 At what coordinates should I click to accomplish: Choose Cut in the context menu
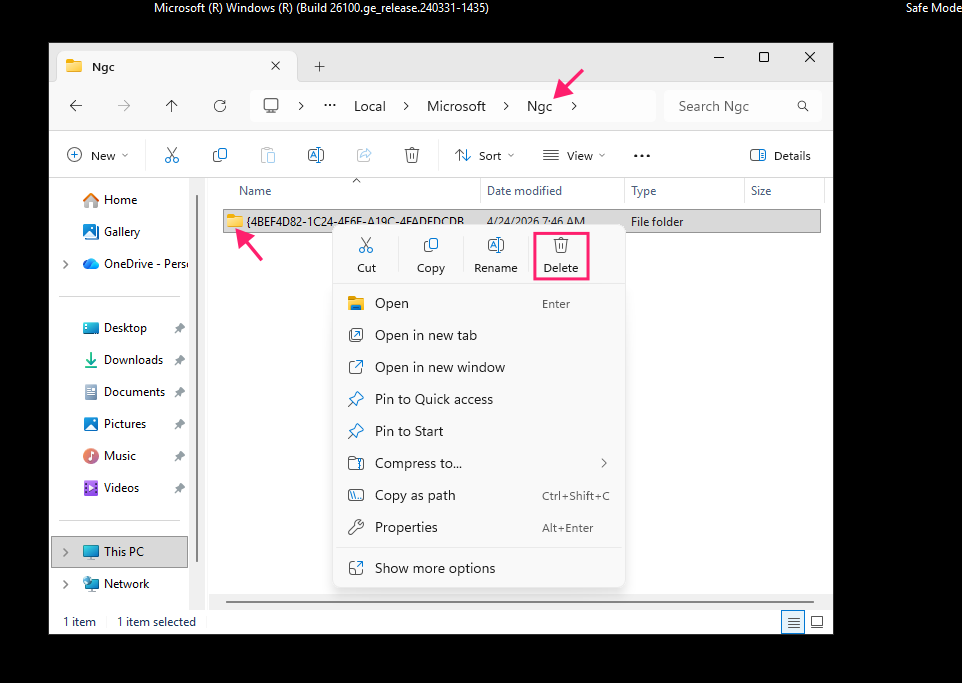click(366, 255)
